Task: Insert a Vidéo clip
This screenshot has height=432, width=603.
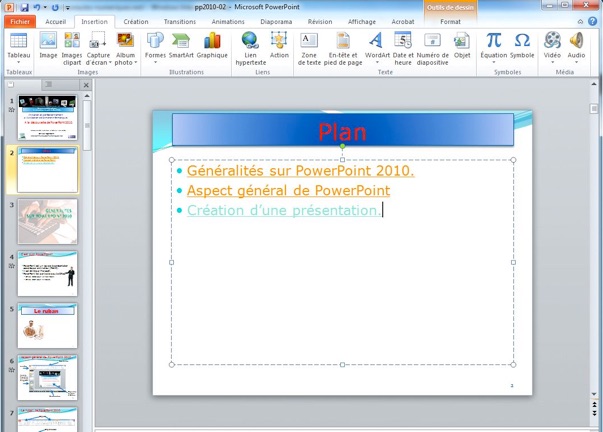Action: (552, 47)
